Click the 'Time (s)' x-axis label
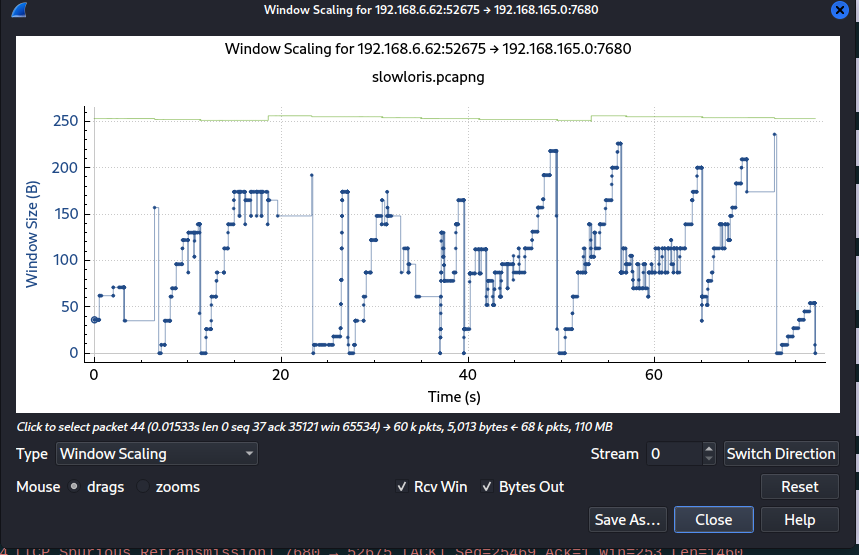This screenshot has width=859, height=555. pyautogui.click(x=455, y=397)
